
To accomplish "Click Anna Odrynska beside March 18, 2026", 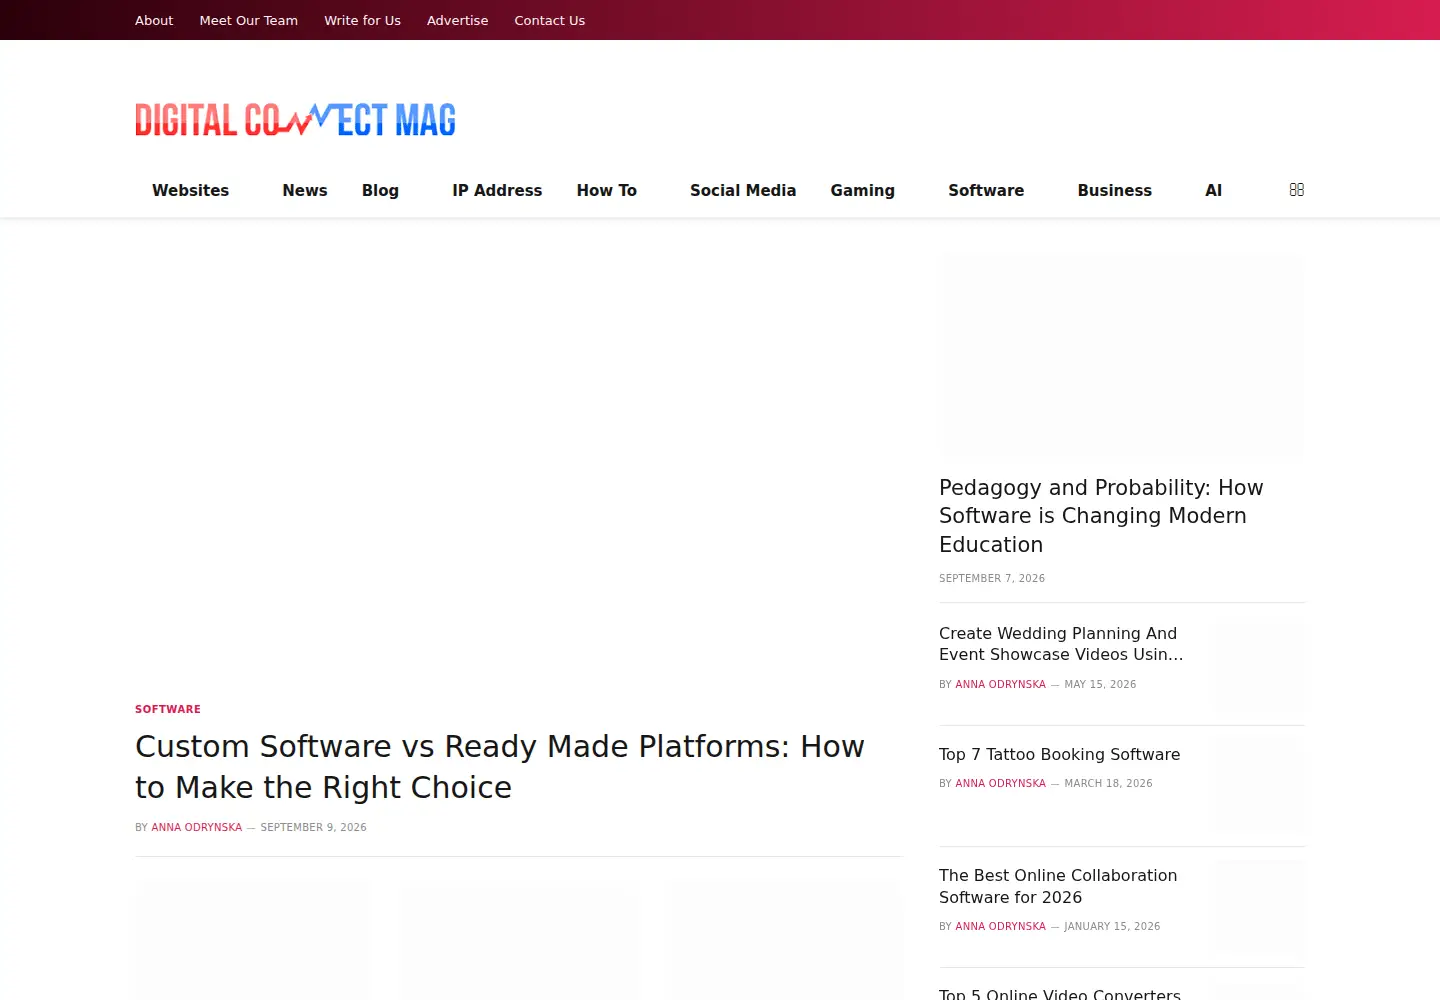I will [1001, 783].
